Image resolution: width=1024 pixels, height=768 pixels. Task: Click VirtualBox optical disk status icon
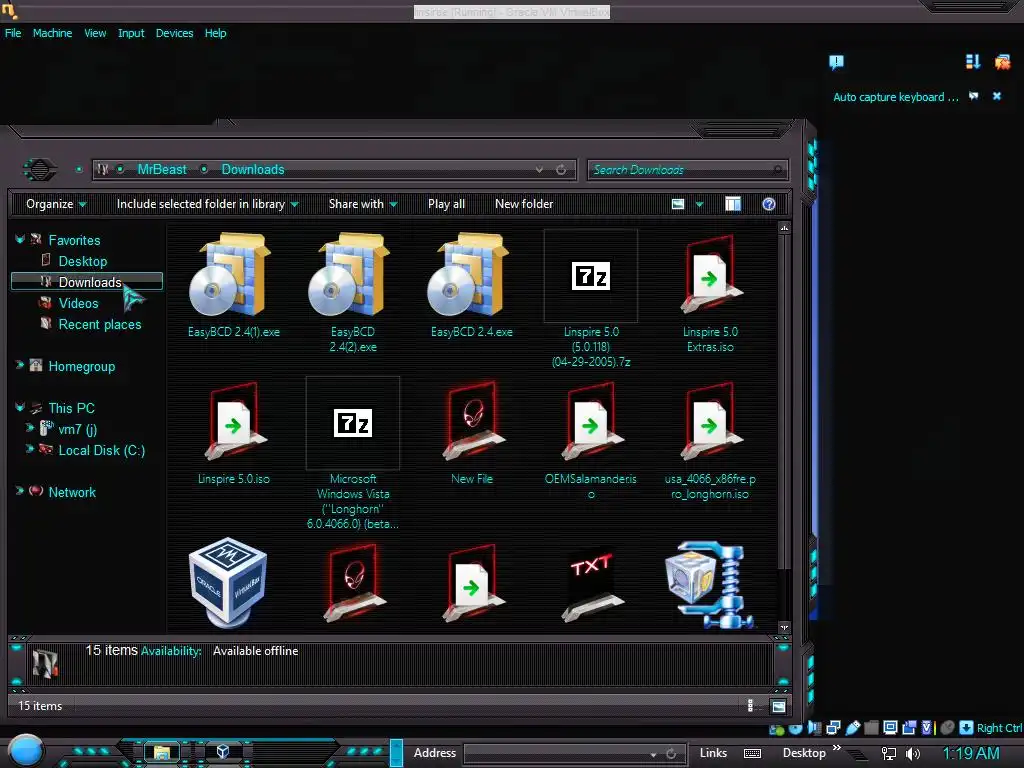click(x=795, y=728)
